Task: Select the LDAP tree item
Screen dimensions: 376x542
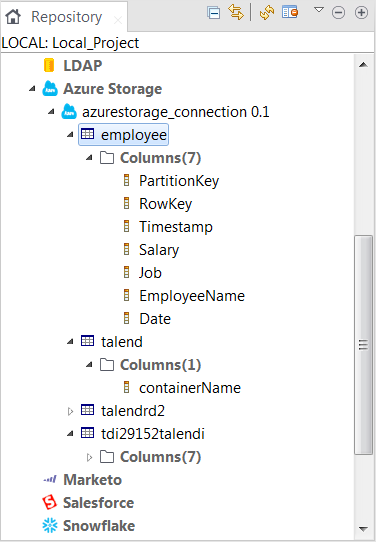Action: point(83,66)
